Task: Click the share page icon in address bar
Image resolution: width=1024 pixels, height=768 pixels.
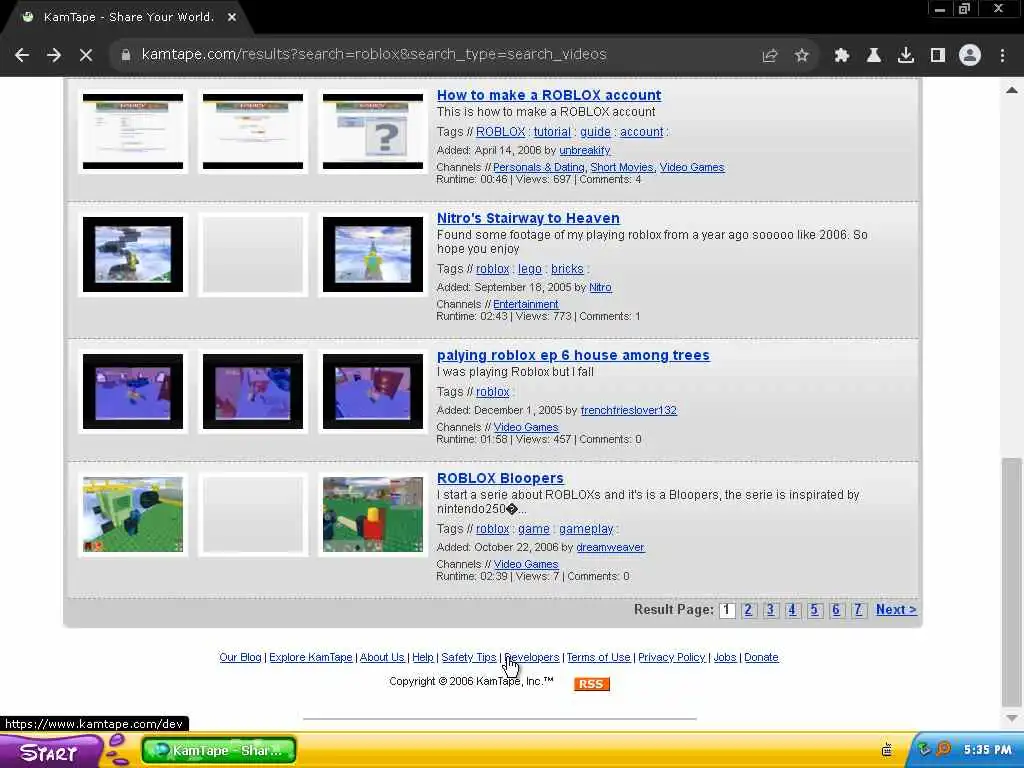Action: pyautogui.click(x=770, y=56)
